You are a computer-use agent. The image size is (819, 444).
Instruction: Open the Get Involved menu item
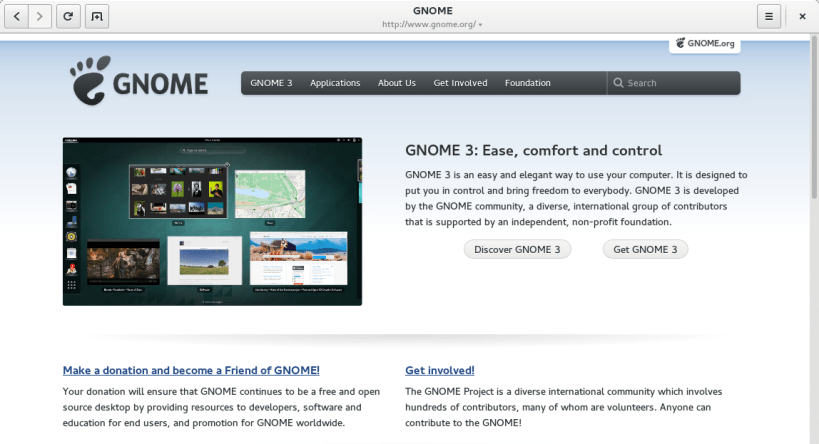pos(460,83)
